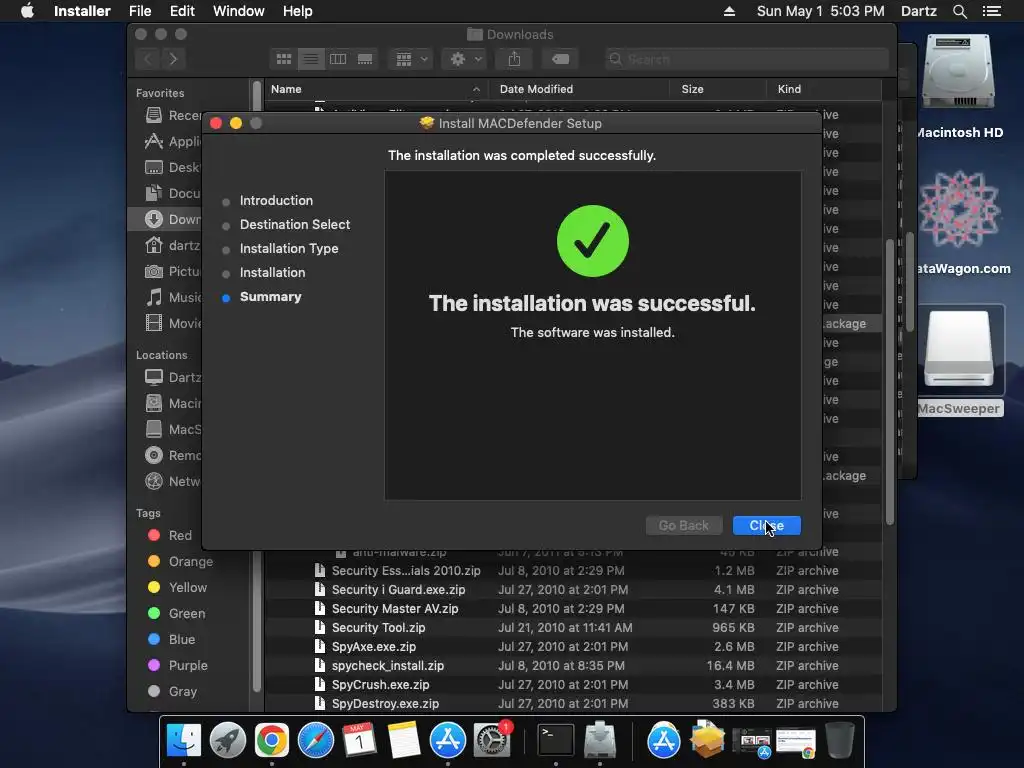Open the Window menu
Screen dimensions: 1024x768
tap(238, 11)
